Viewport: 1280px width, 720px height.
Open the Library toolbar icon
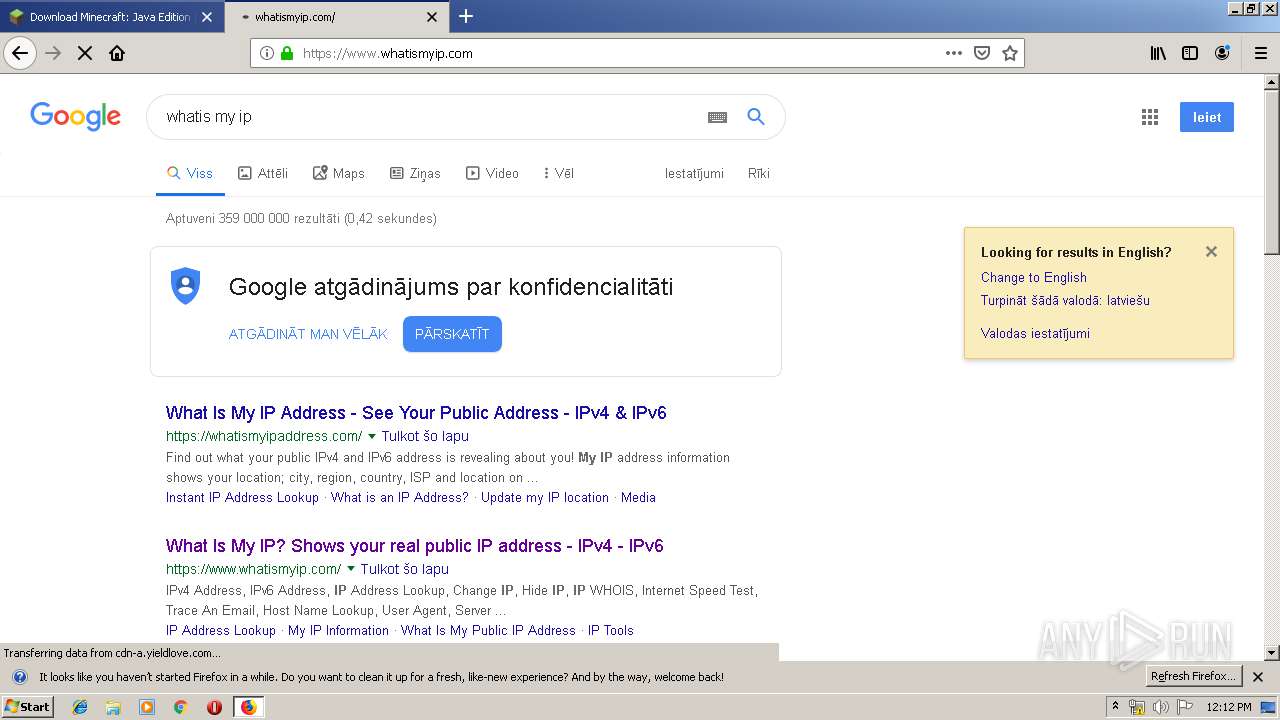(1158, 53)
